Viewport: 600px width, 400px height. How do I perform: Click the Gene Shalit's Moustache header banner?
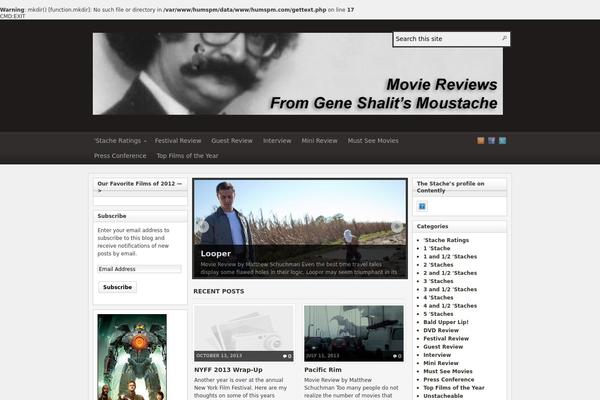pyautogui.click(x=298, y=74)
